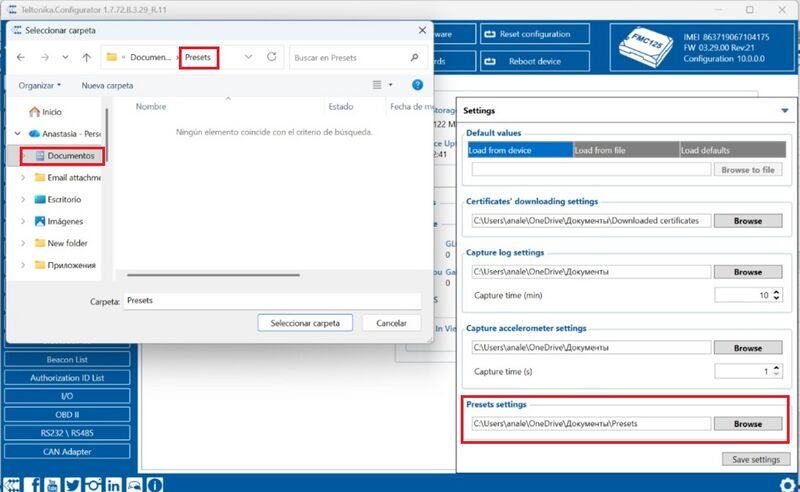Browse for Capture log folder
This screenshot has height=492, width=800.
click(747, 272)
